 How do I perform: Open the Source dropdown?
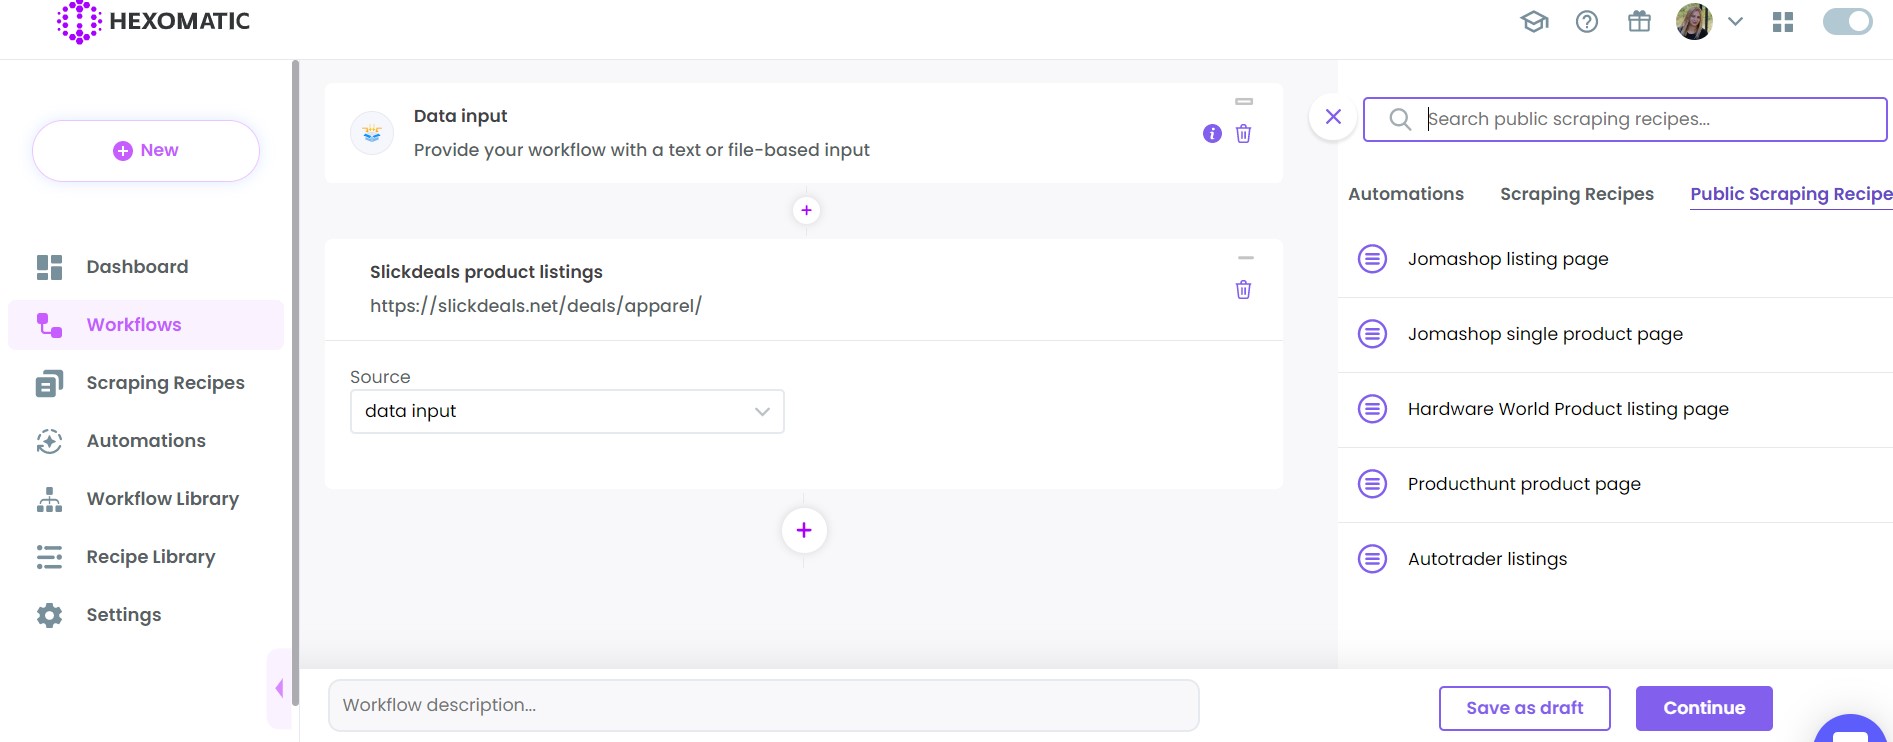[567, 412]
